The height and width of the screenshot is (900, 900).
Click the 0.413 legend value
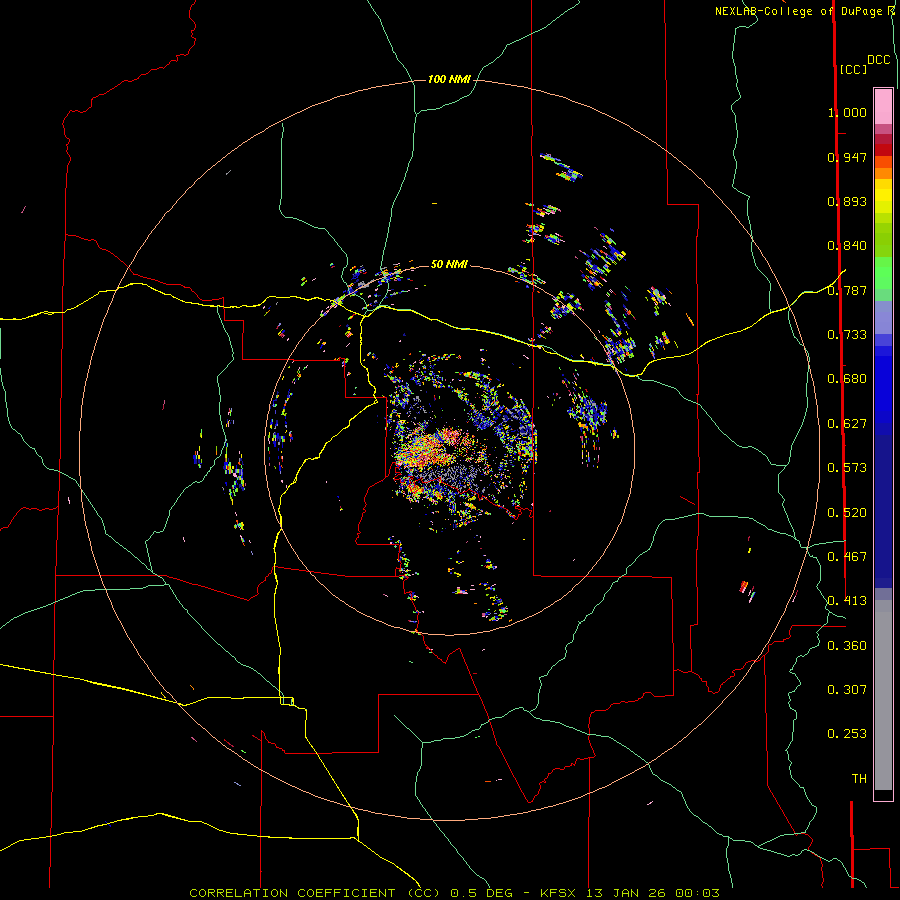[x=847, y=601]
